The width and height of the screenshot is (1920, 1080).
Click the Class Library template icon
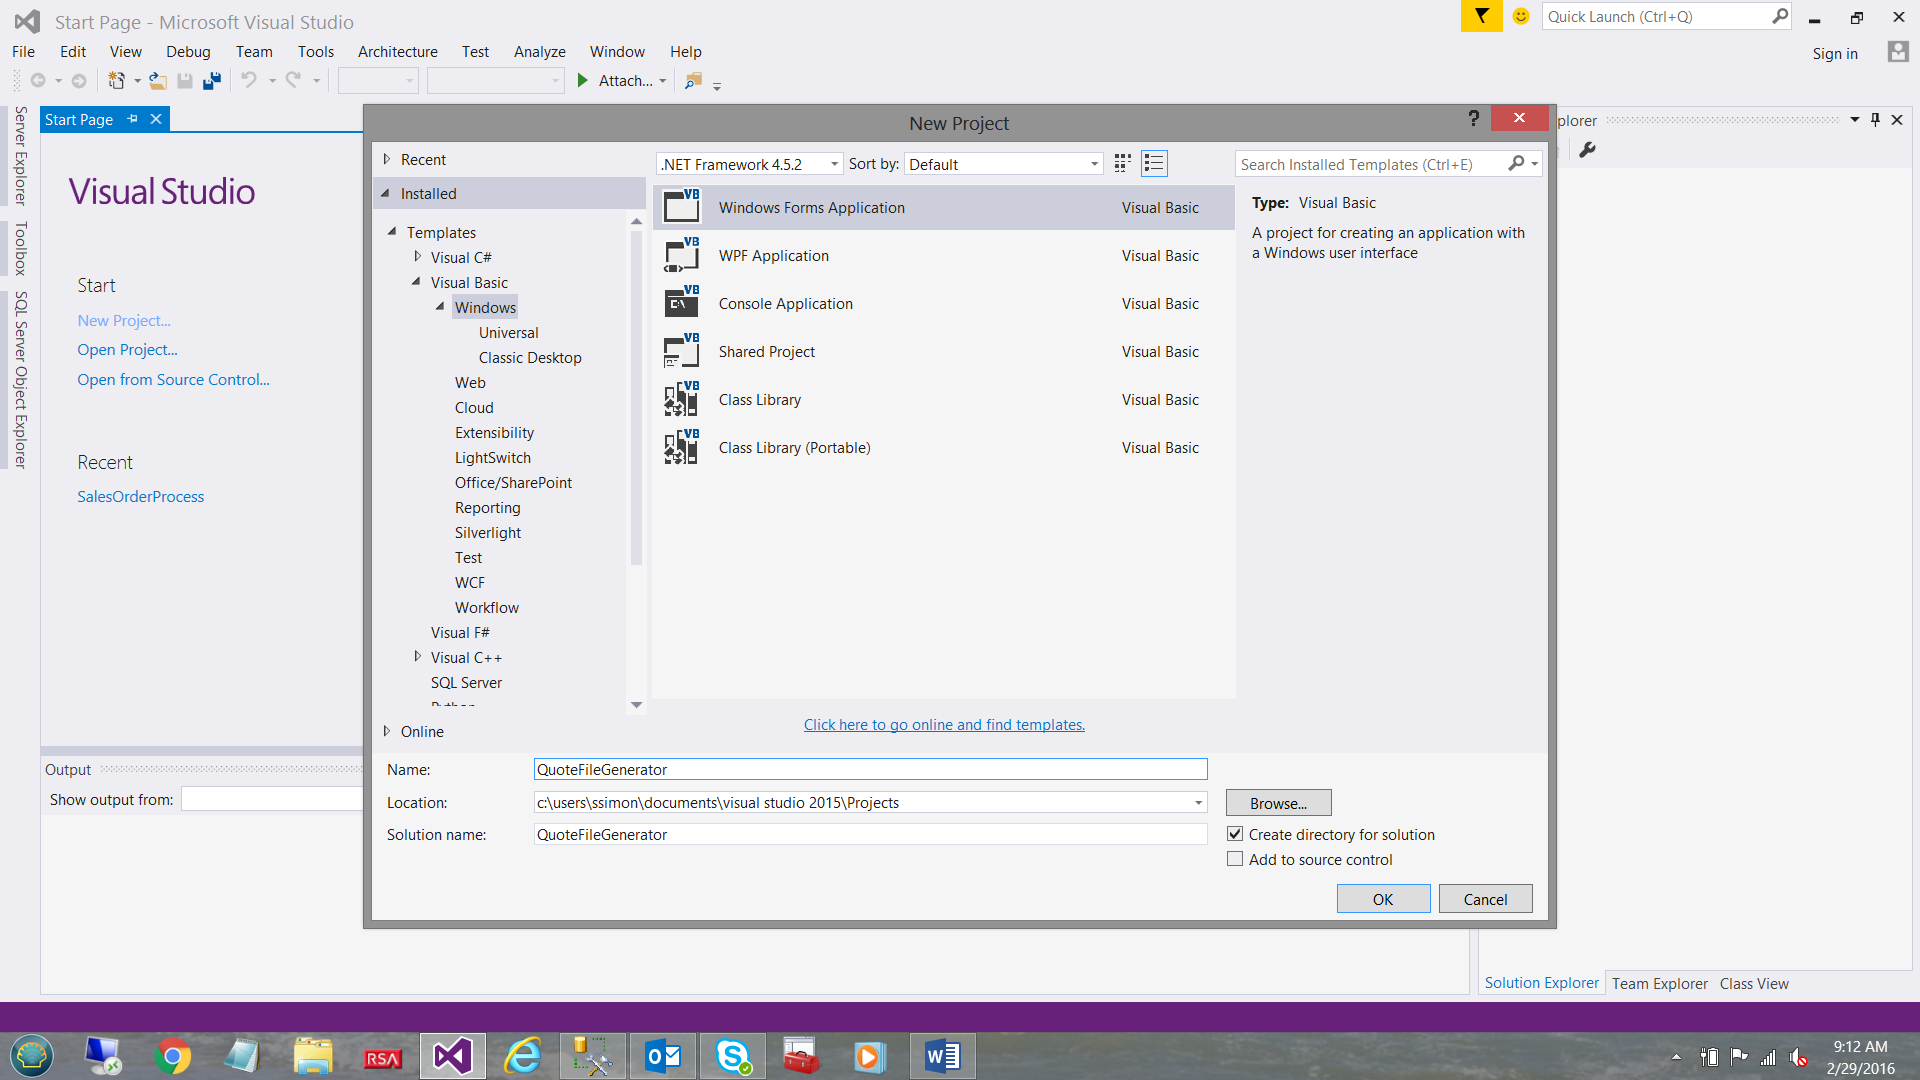681,399
